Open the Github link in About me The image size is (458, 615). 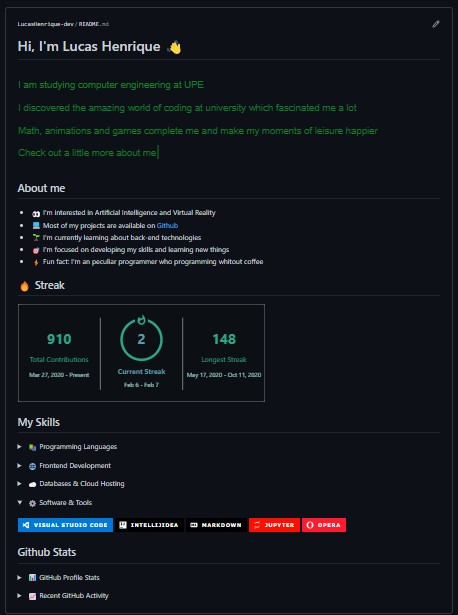167,226
